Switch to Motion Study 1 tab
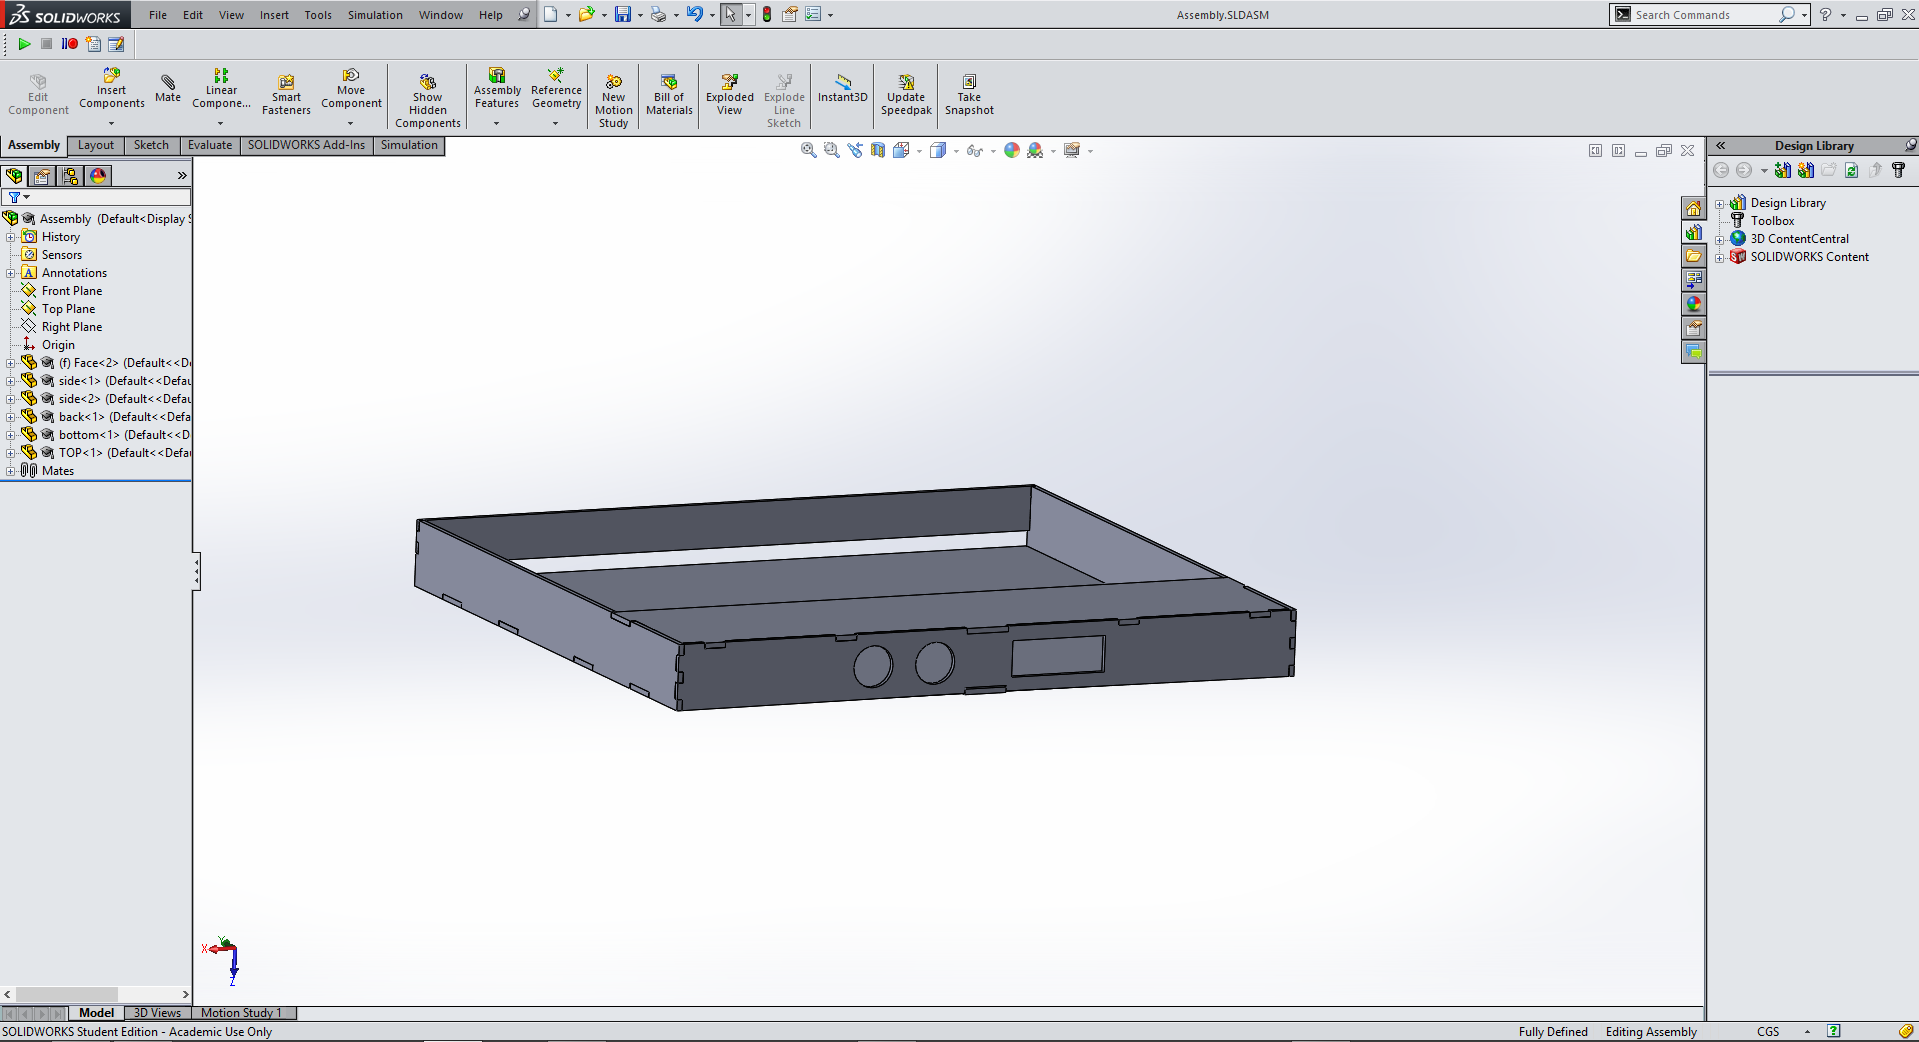The height and width of the screenshot is (1042, 1919). 241,1013
